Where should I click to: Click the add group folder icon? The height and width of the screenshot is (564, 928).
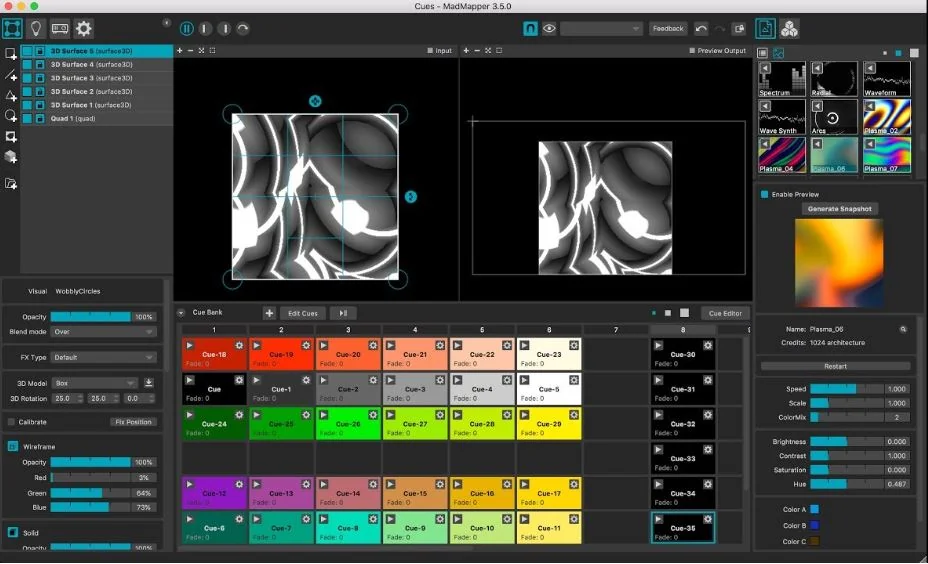(11, 183)
